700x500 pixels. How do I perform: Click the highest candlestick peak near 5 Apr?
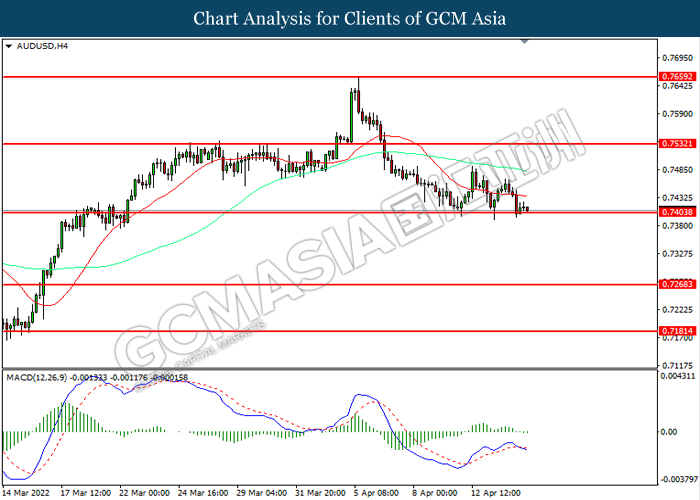coord(358,80)
